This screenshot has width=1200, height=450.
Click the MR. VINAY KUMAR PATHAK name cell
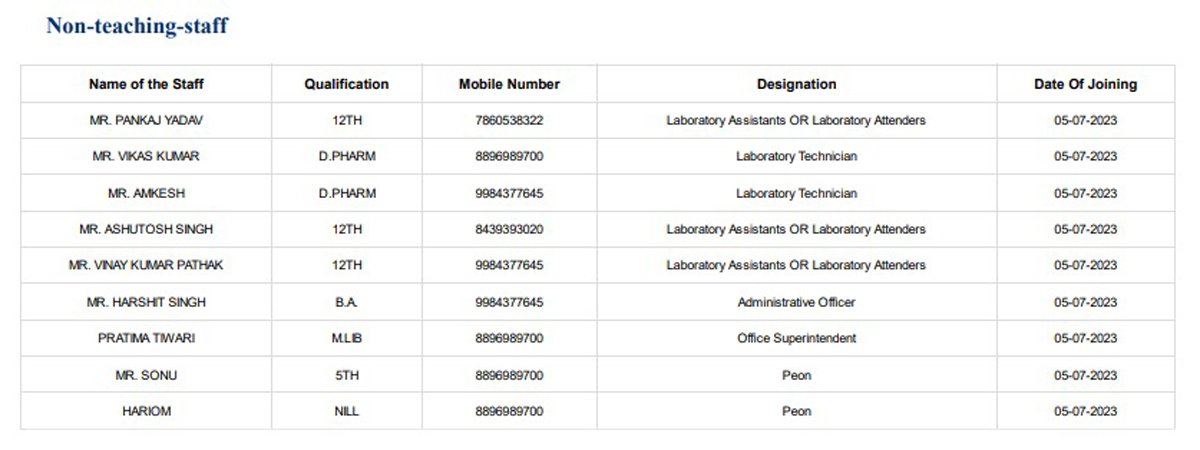point(146,265)
